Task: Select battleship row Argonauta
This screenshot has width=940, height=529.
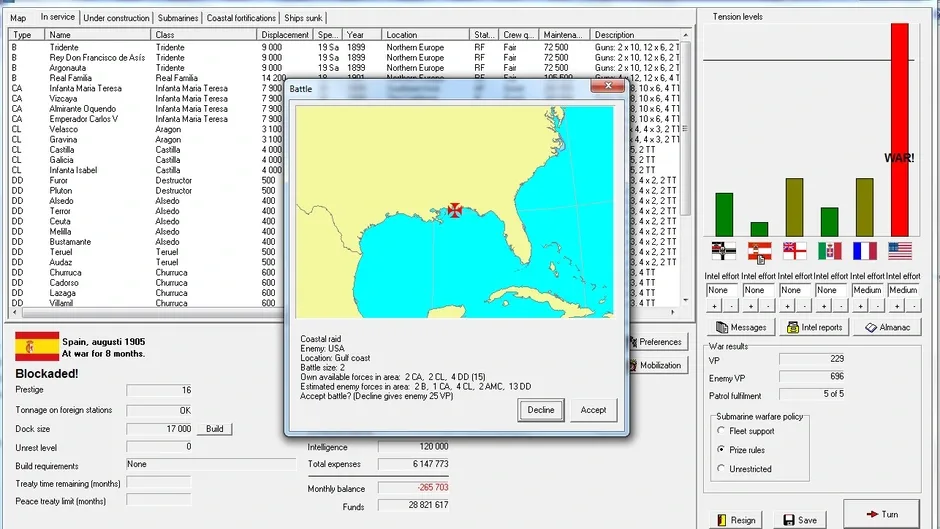Action: click(345, 68)
